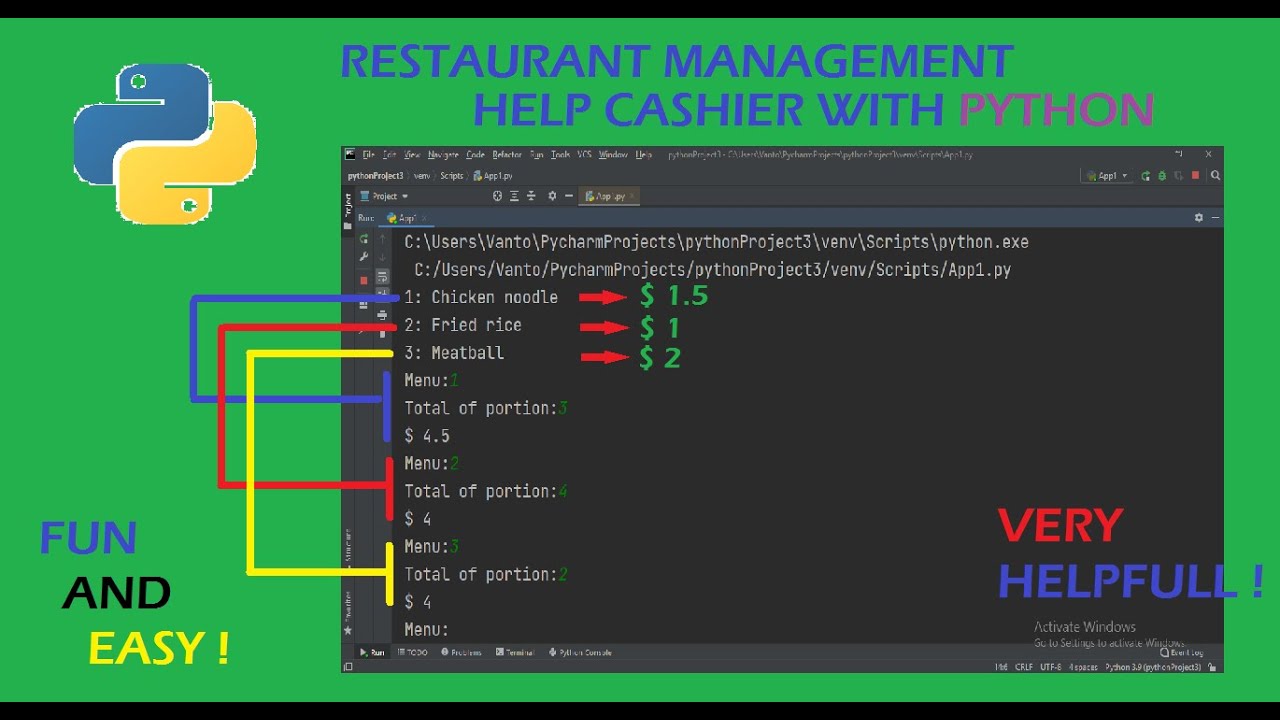Click the venv breadcrumb
Screen dimensions: 1280x720
[x=422, y=176]
